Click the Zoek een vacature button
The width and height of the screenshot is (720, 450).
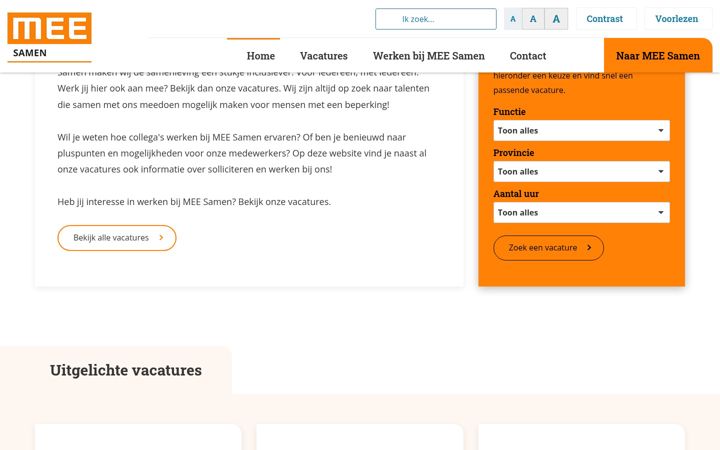tap(548, 248)
